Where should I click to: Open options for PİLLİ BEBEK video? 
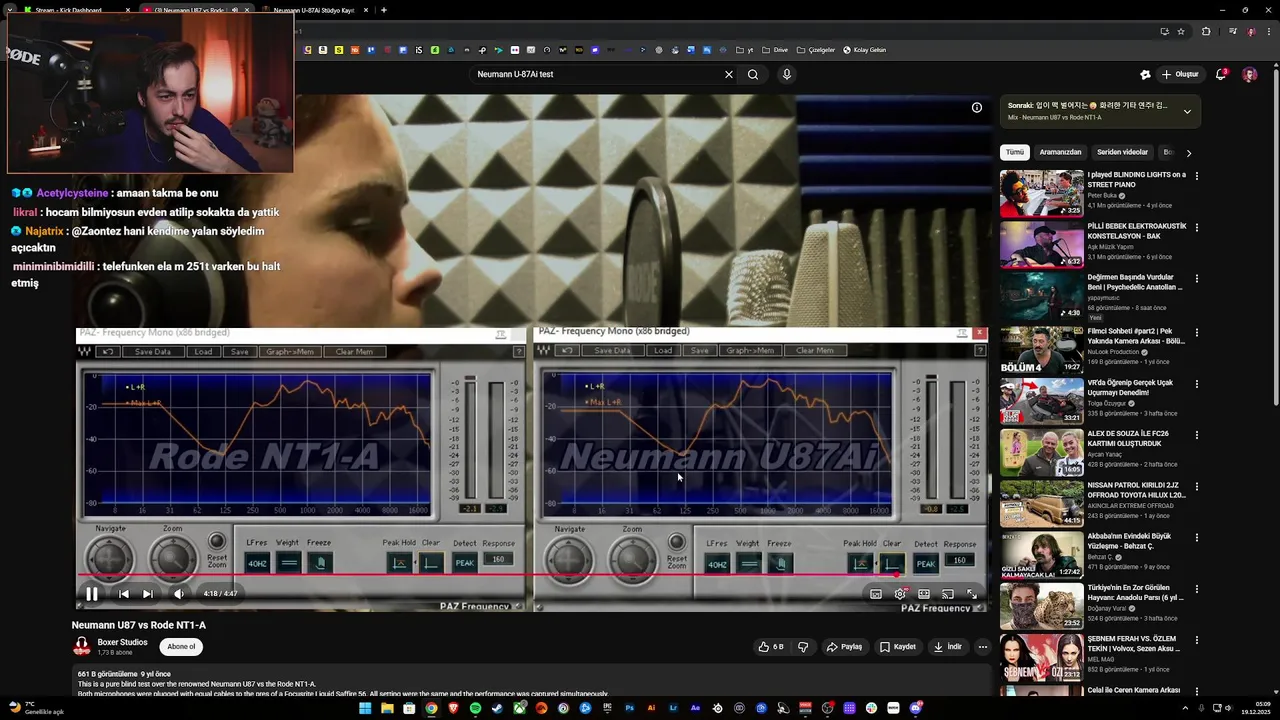1197,227
